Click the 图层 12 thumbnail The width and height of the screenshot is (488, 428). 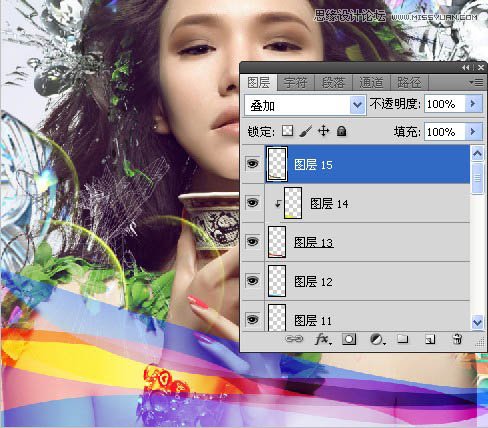tap(277, 281)
